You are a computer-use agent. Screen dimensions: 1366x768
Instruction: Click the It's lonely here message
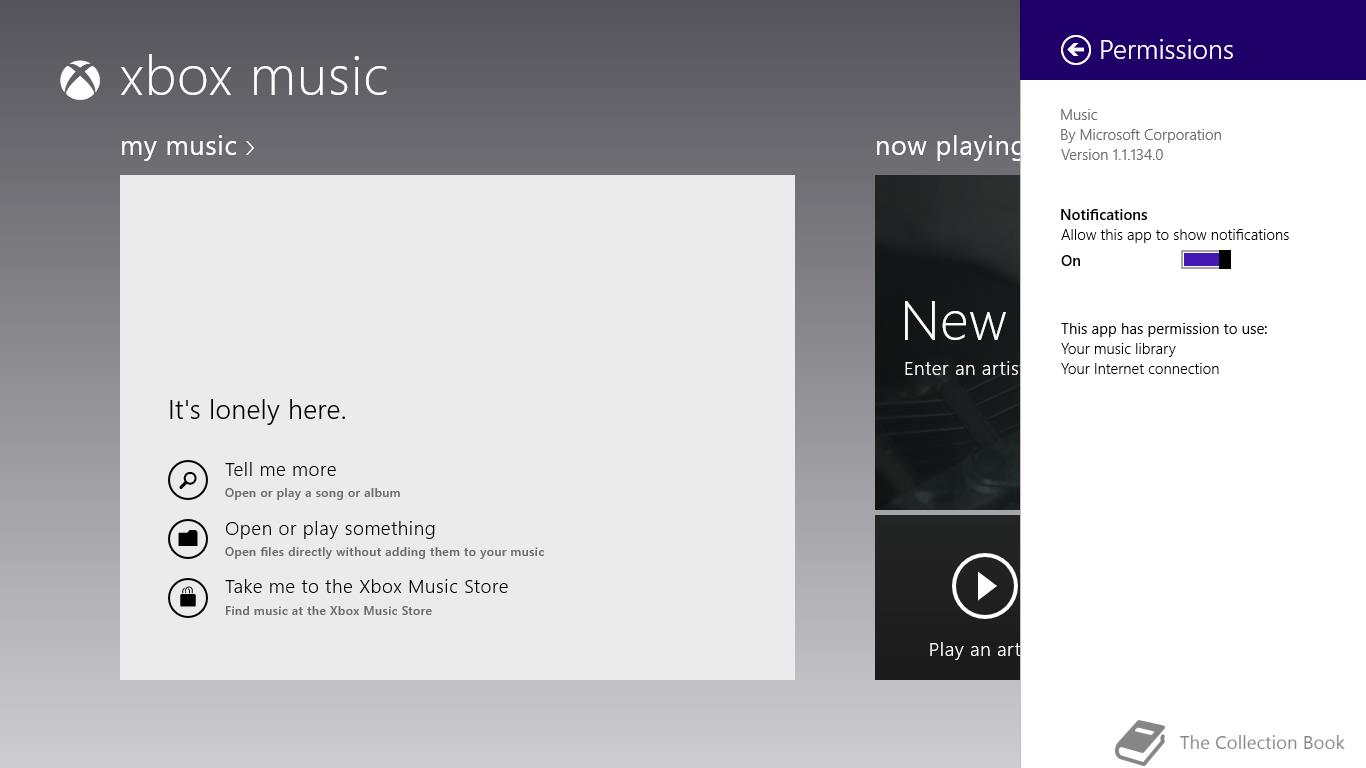tap(257, 410)
